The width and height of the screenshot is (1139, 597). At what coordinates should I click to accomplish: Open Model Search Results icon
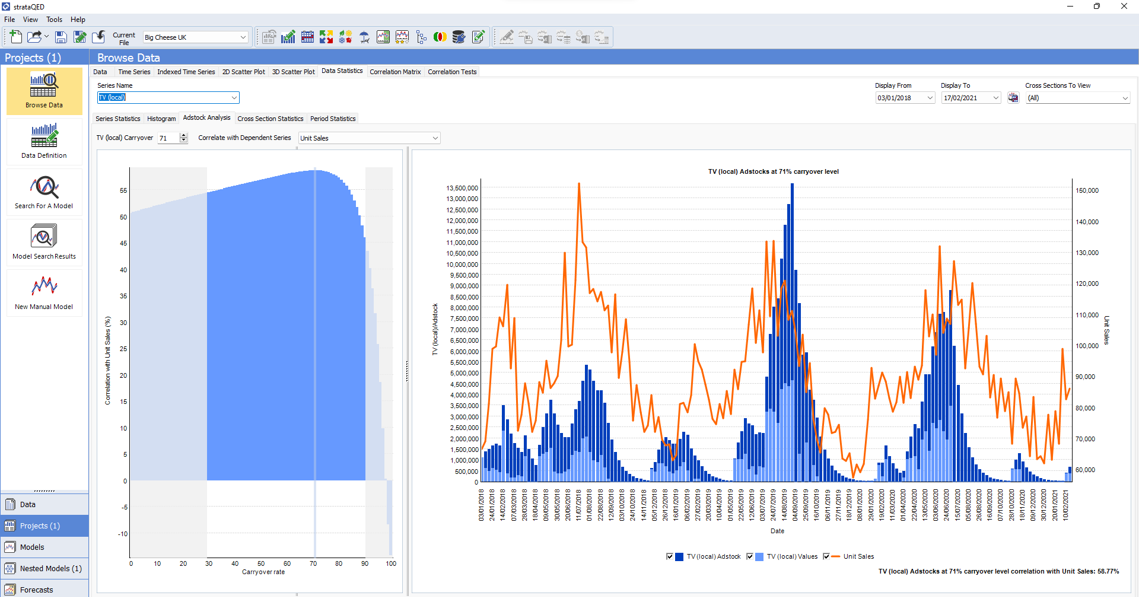44,243
